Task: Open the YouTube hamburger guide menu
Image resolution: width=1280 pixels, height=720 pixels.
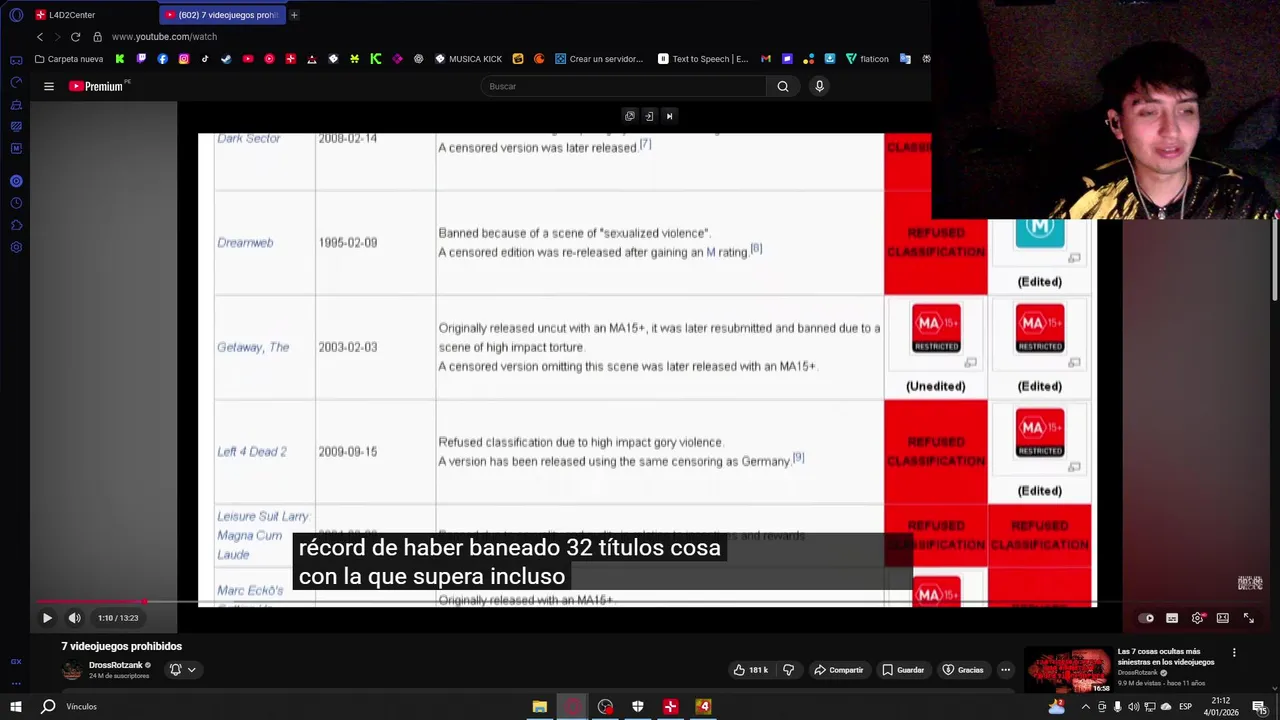Action: 48,86
